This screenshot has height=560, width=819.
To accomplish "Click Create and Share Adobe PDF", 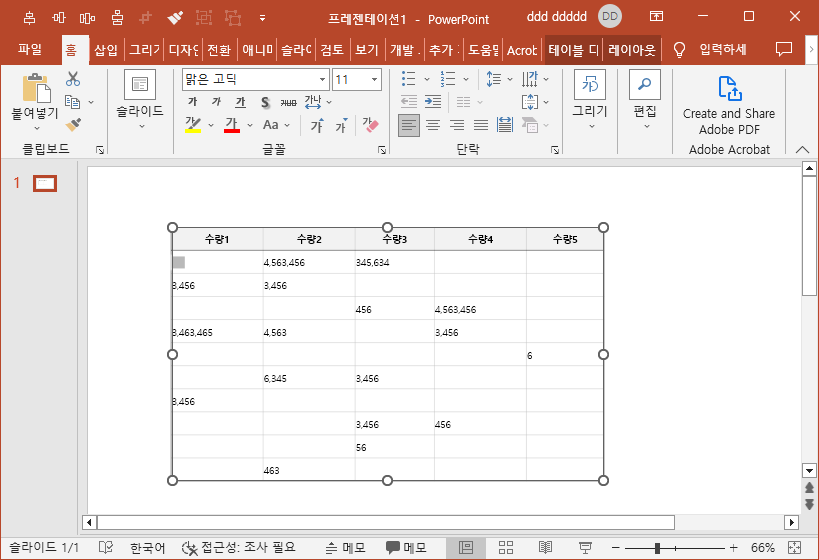I will [x=729, y=106].
